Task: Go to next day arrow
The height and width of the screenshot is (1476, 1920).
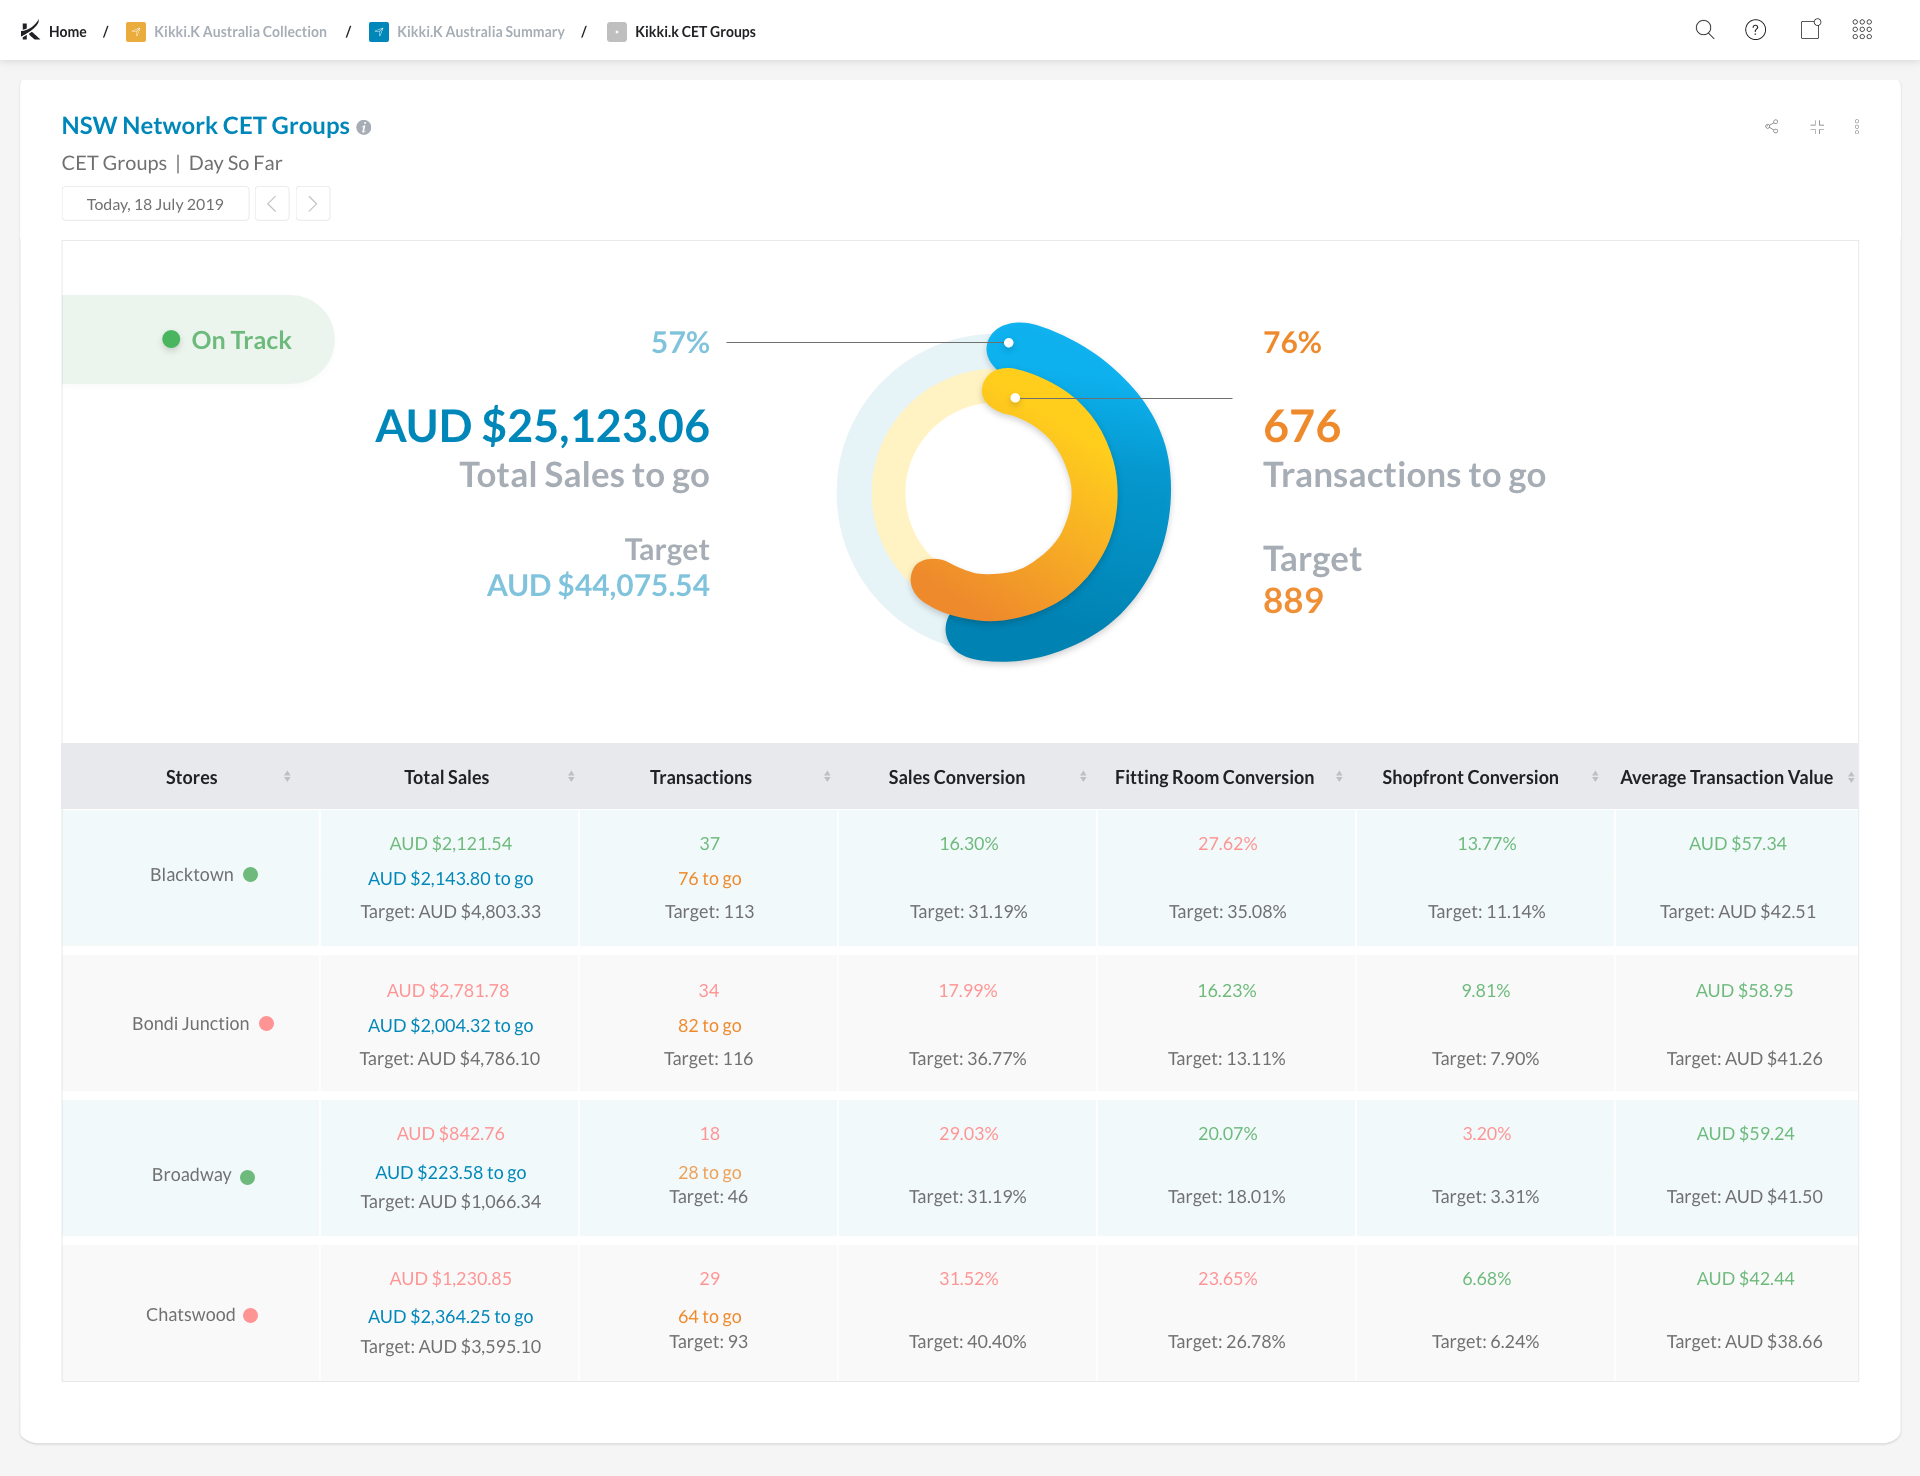Action: (x=313, y=204)
